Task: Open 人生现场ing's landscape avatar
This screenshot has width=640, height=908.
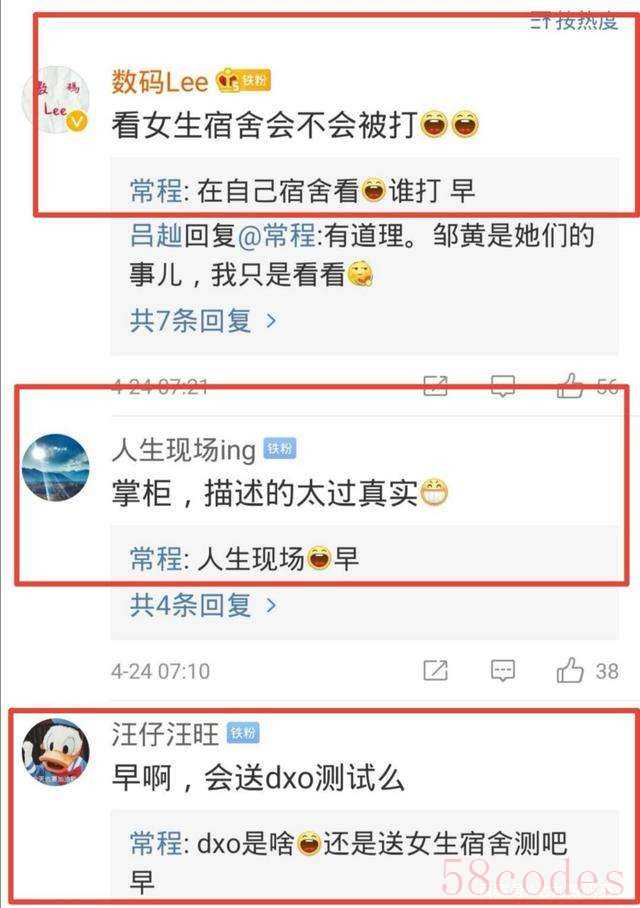Action: tap(56, 467)
